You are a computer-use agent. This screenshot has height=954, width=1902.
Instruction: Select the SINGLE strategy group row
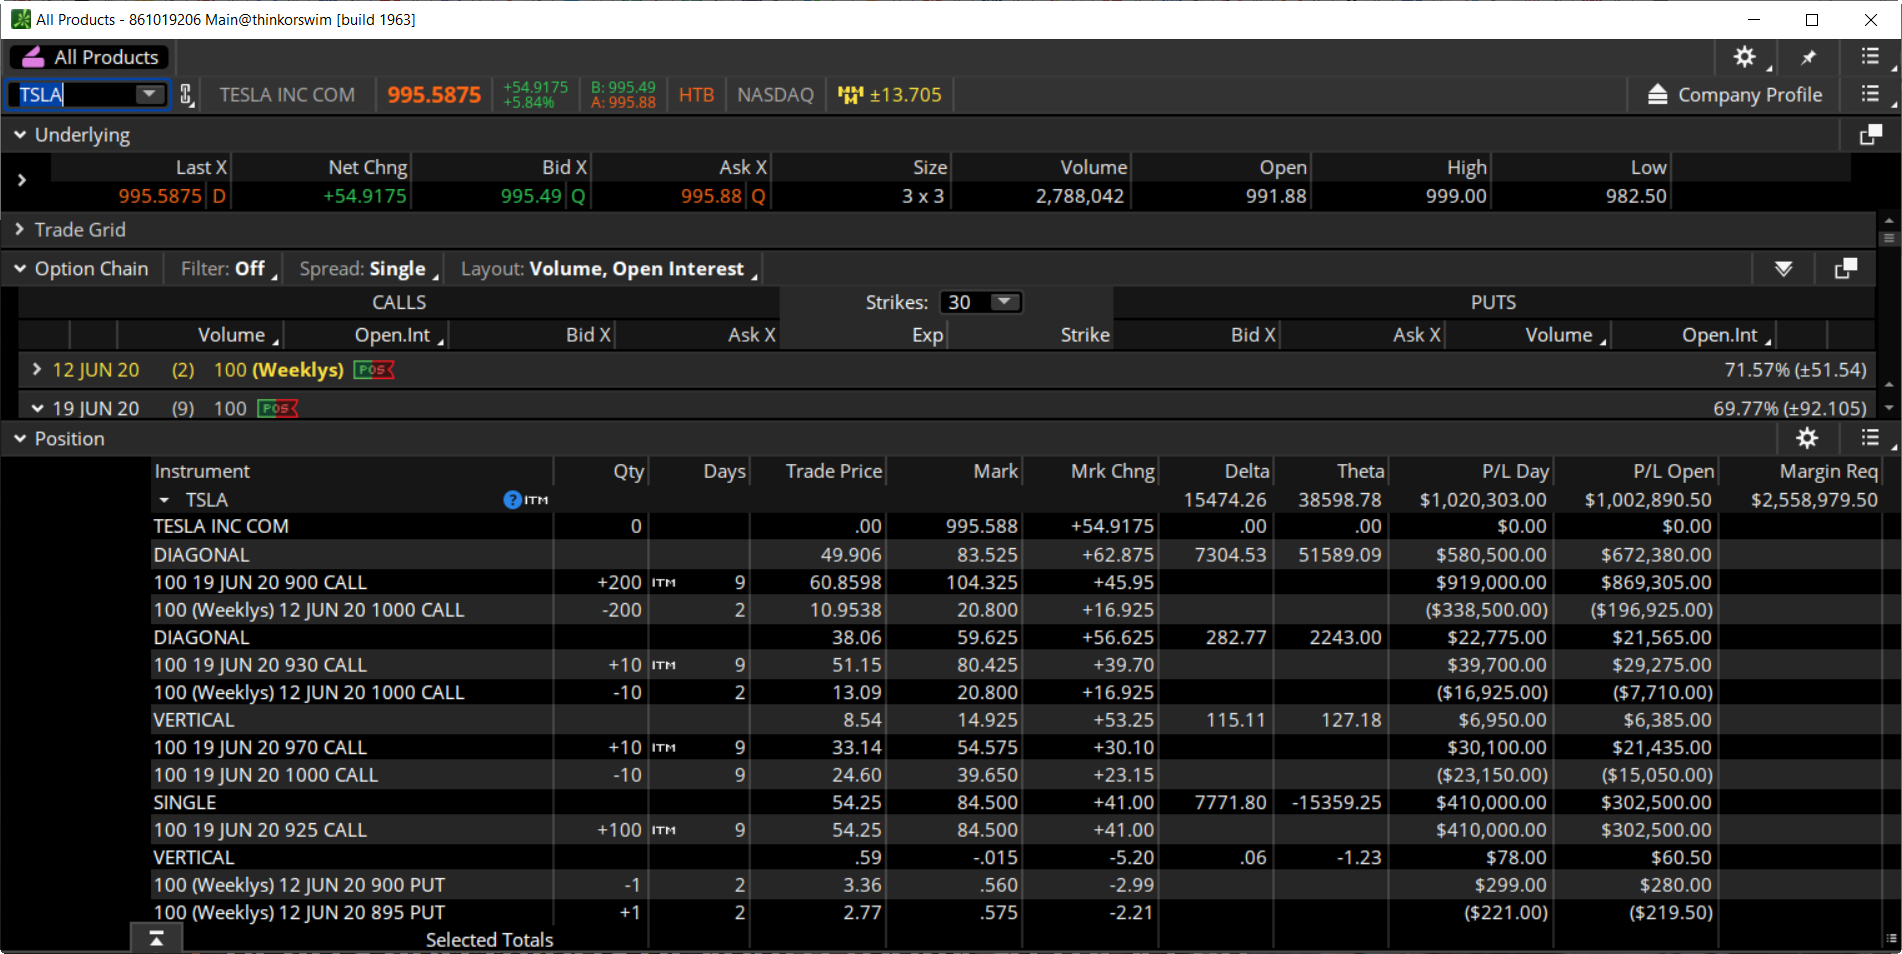[1015, 802]
